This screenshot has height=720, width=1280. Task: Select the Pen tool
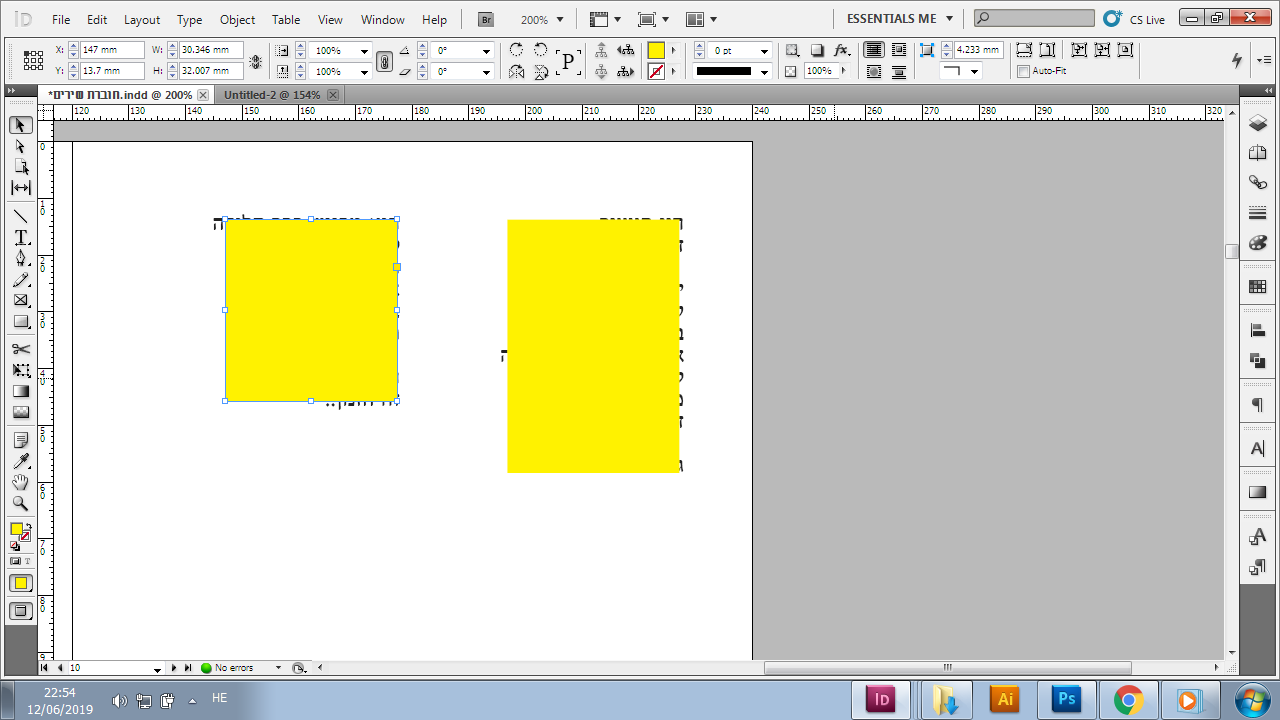coord(20,258)
